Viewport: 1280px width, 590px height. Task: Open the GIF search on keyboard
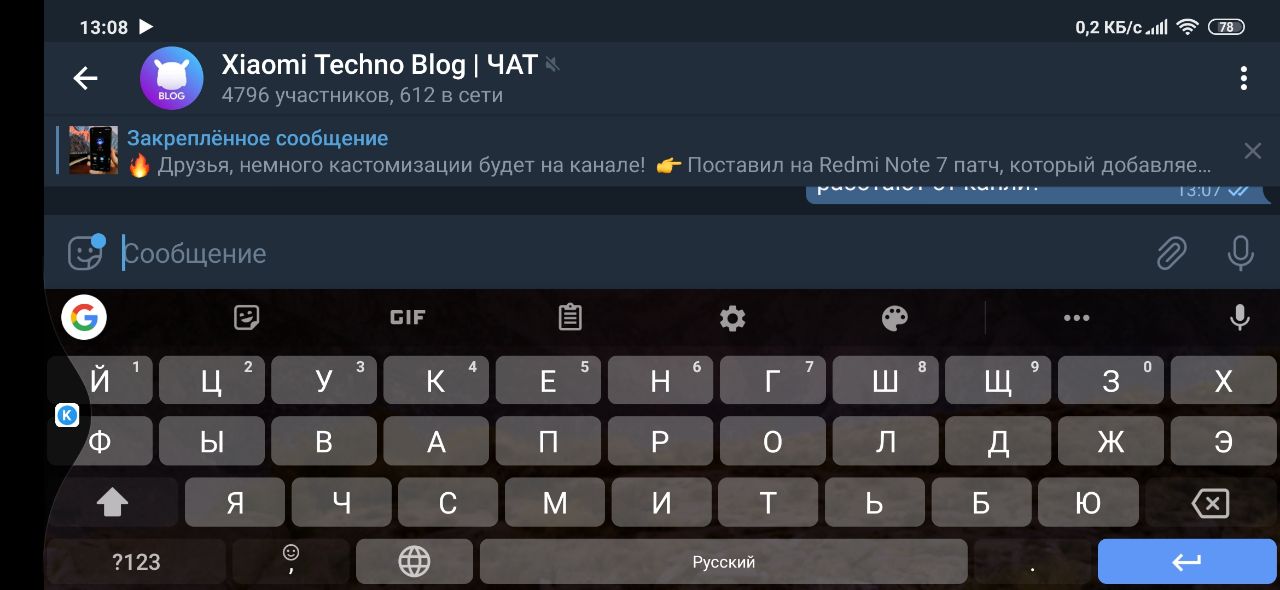pos(408,318)
